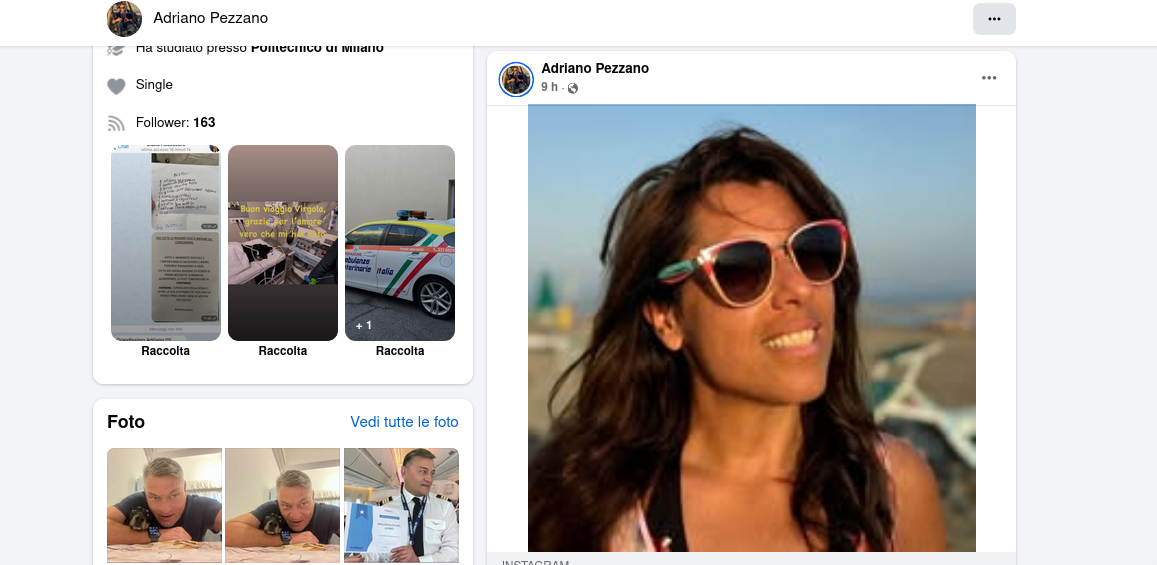The image size is (1157, 565).
Task: Click the Follower count 163
Action: tap(204, 123)
